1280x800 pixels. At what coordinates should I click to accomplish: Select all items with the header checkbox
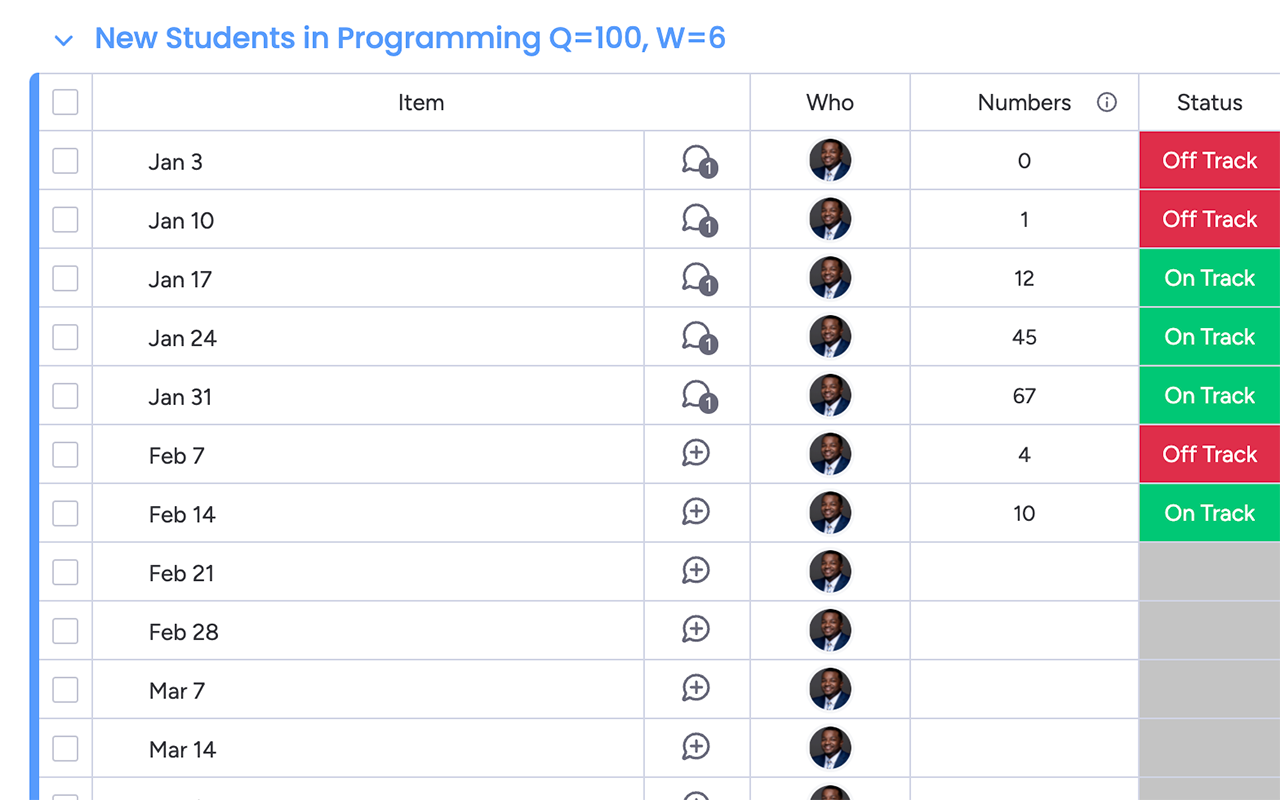click(65, 102)
